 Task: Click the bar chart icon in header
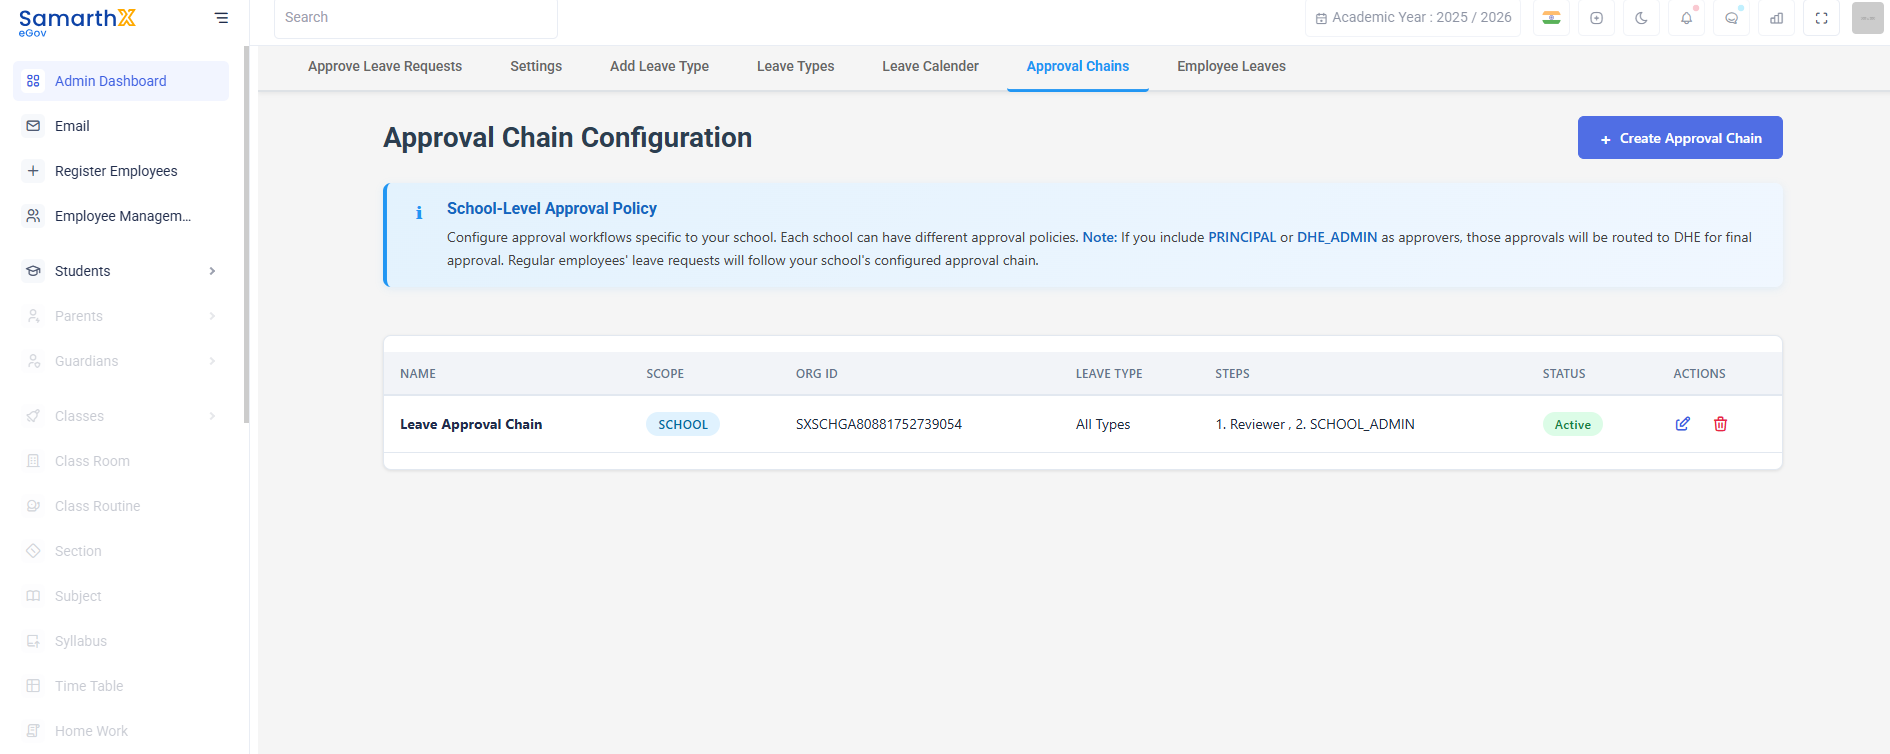coord(1777,18)
